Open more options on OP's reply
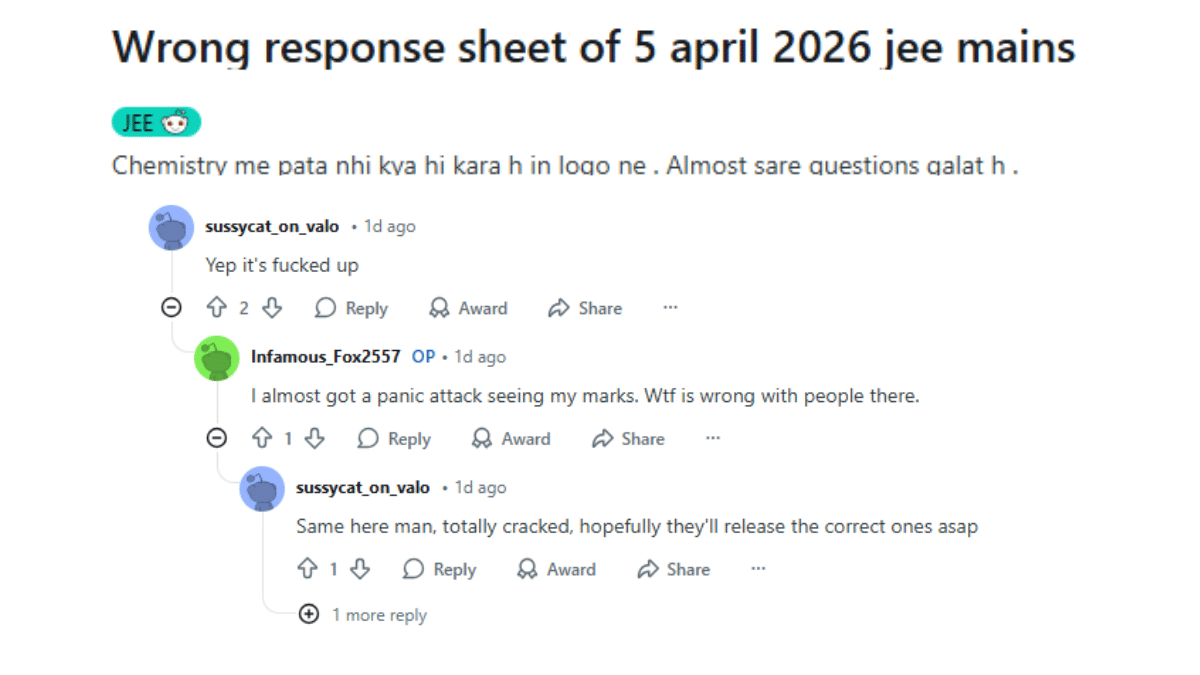 point(712,438)
